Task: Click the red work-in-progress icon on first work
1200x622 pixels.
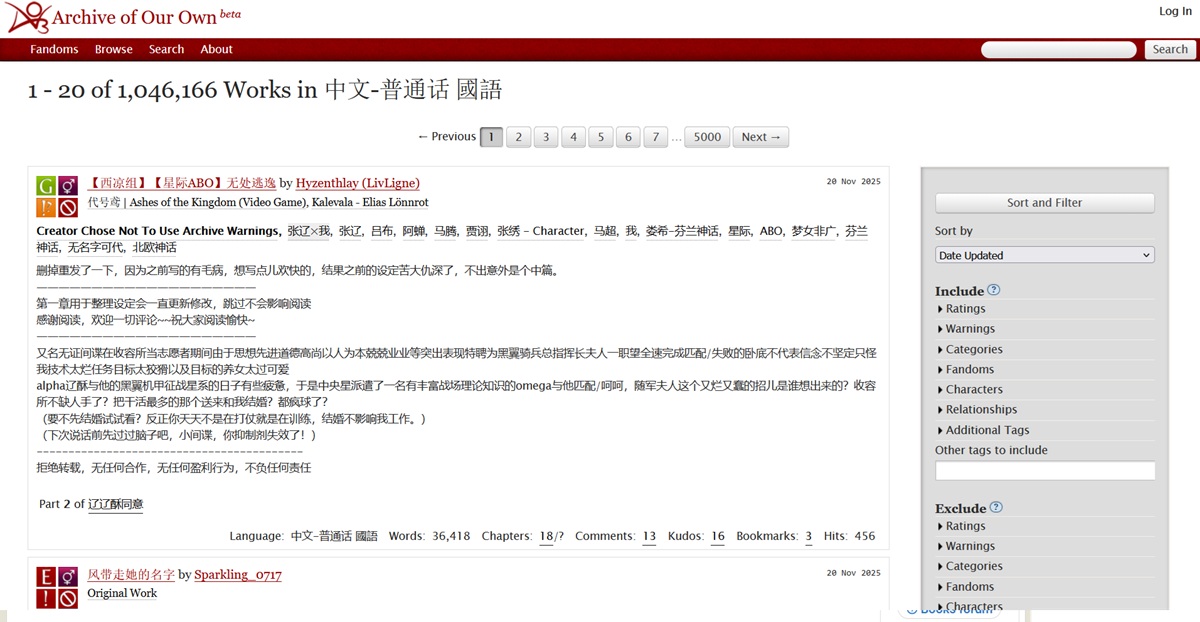Action: pos(66,207)
